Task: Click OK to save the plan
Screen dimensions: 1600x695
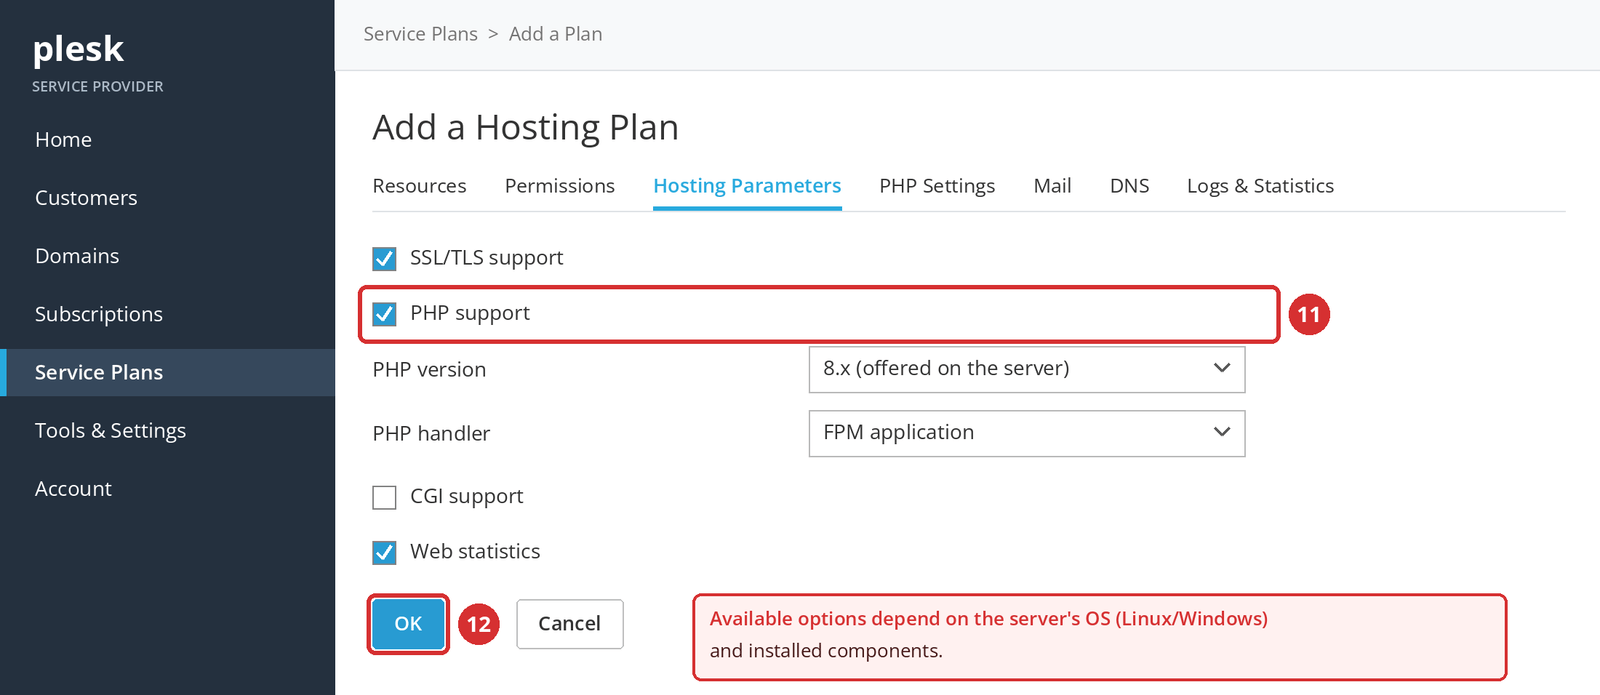Action: 408,624
